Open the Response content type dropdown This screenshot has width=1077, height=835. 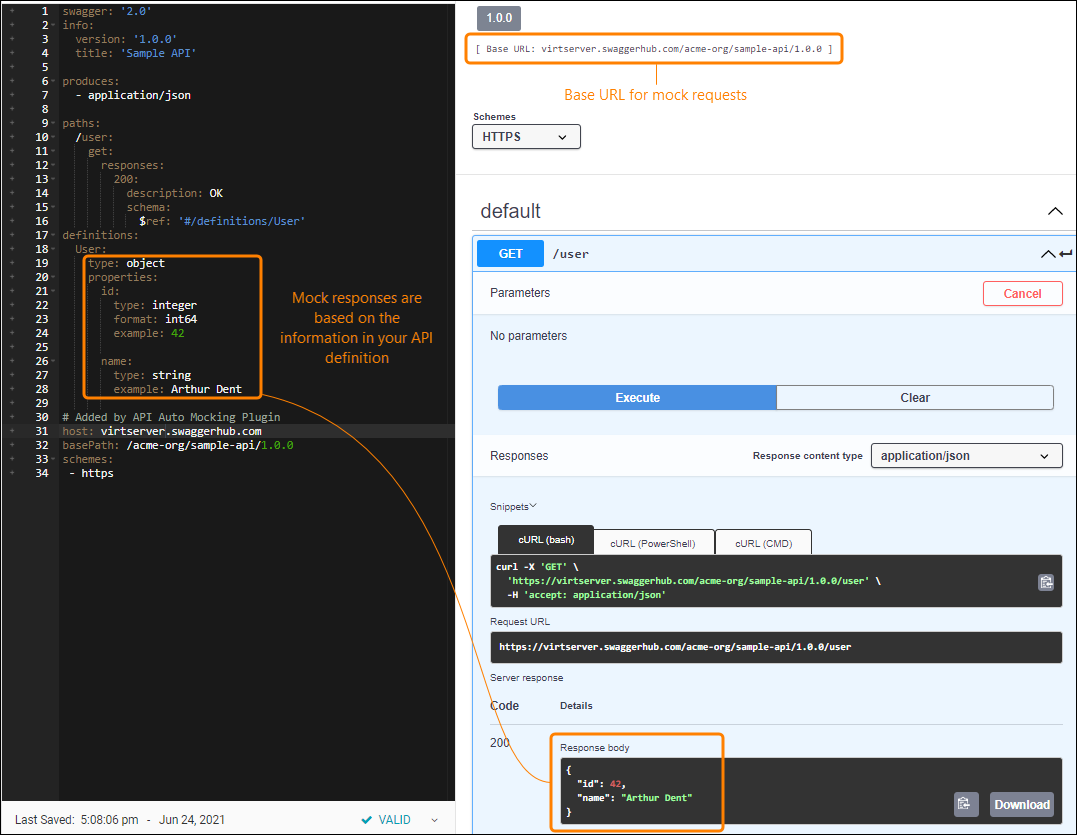point(966,455)
